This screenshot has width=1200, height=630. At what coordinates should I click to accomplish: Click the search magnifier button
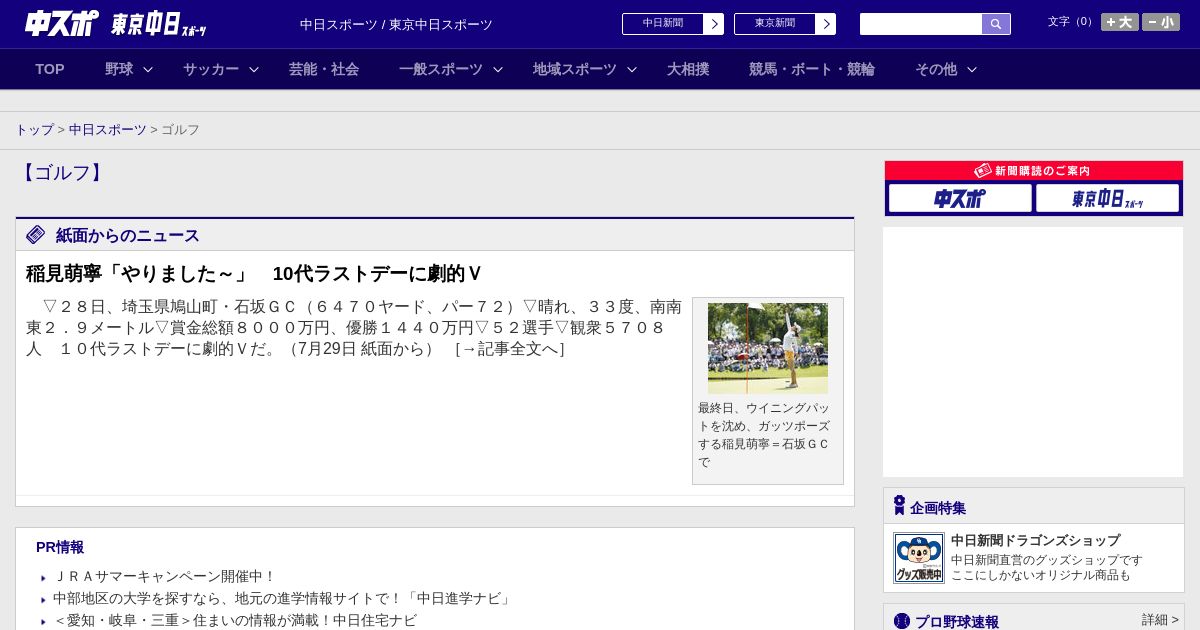coord(996,24)
